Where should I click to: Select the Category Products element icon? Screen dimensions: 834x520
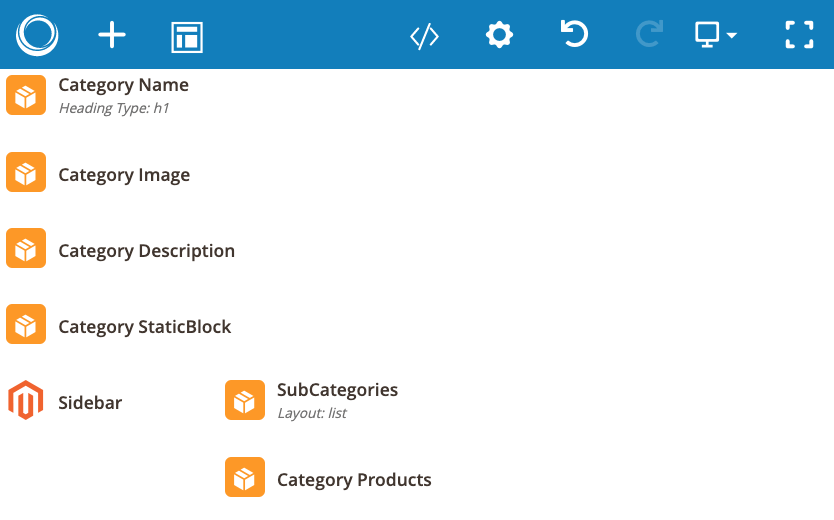pos(245,477)
